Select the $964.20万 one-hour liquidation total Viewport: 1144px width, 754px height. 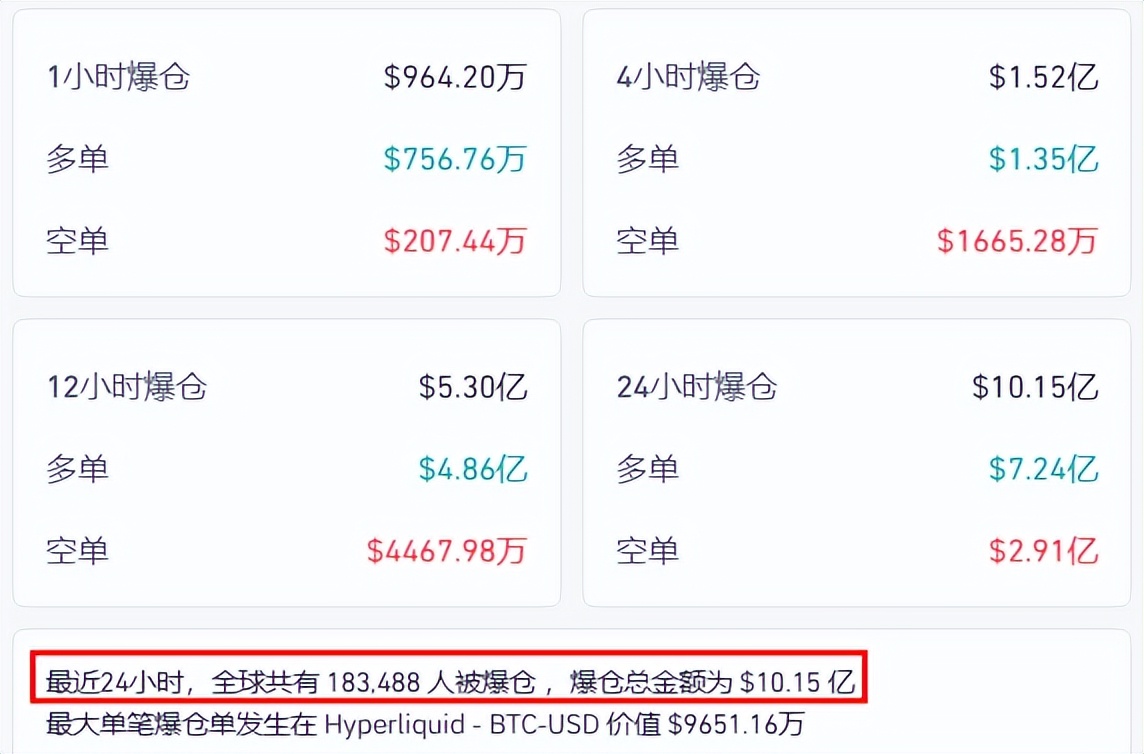[455, 77]
